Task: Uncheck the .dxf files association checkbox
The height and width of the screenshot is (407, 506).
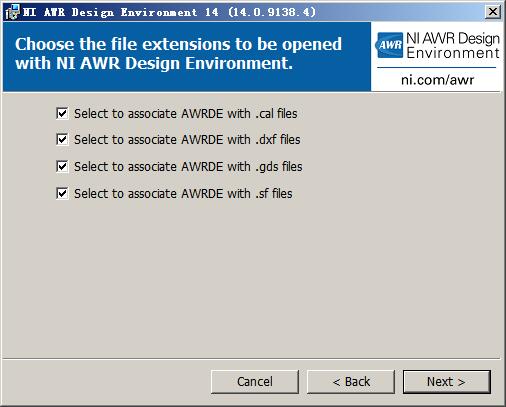Action: point(62,139)
